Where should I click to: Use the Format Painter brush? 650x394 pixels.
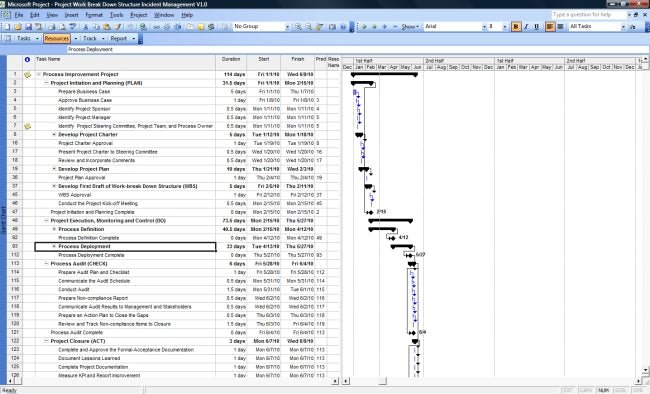coord(117,27)
